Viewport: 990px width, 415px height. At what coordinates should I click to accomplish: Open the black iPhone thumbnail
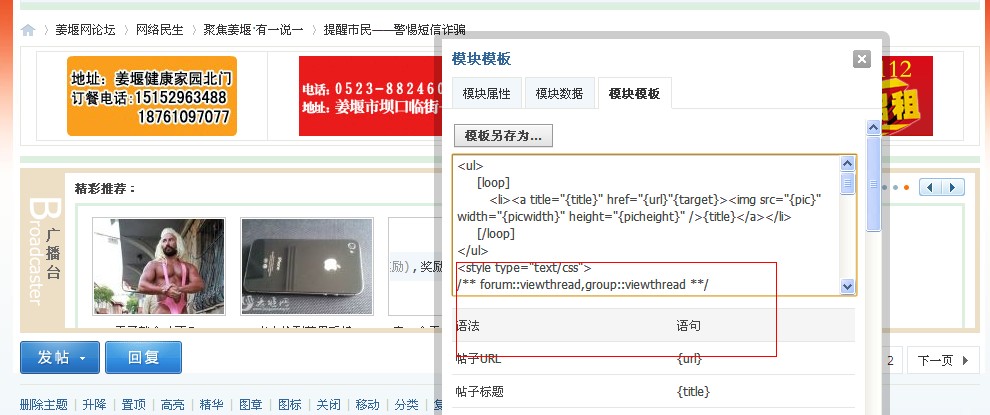coord(307,266)
